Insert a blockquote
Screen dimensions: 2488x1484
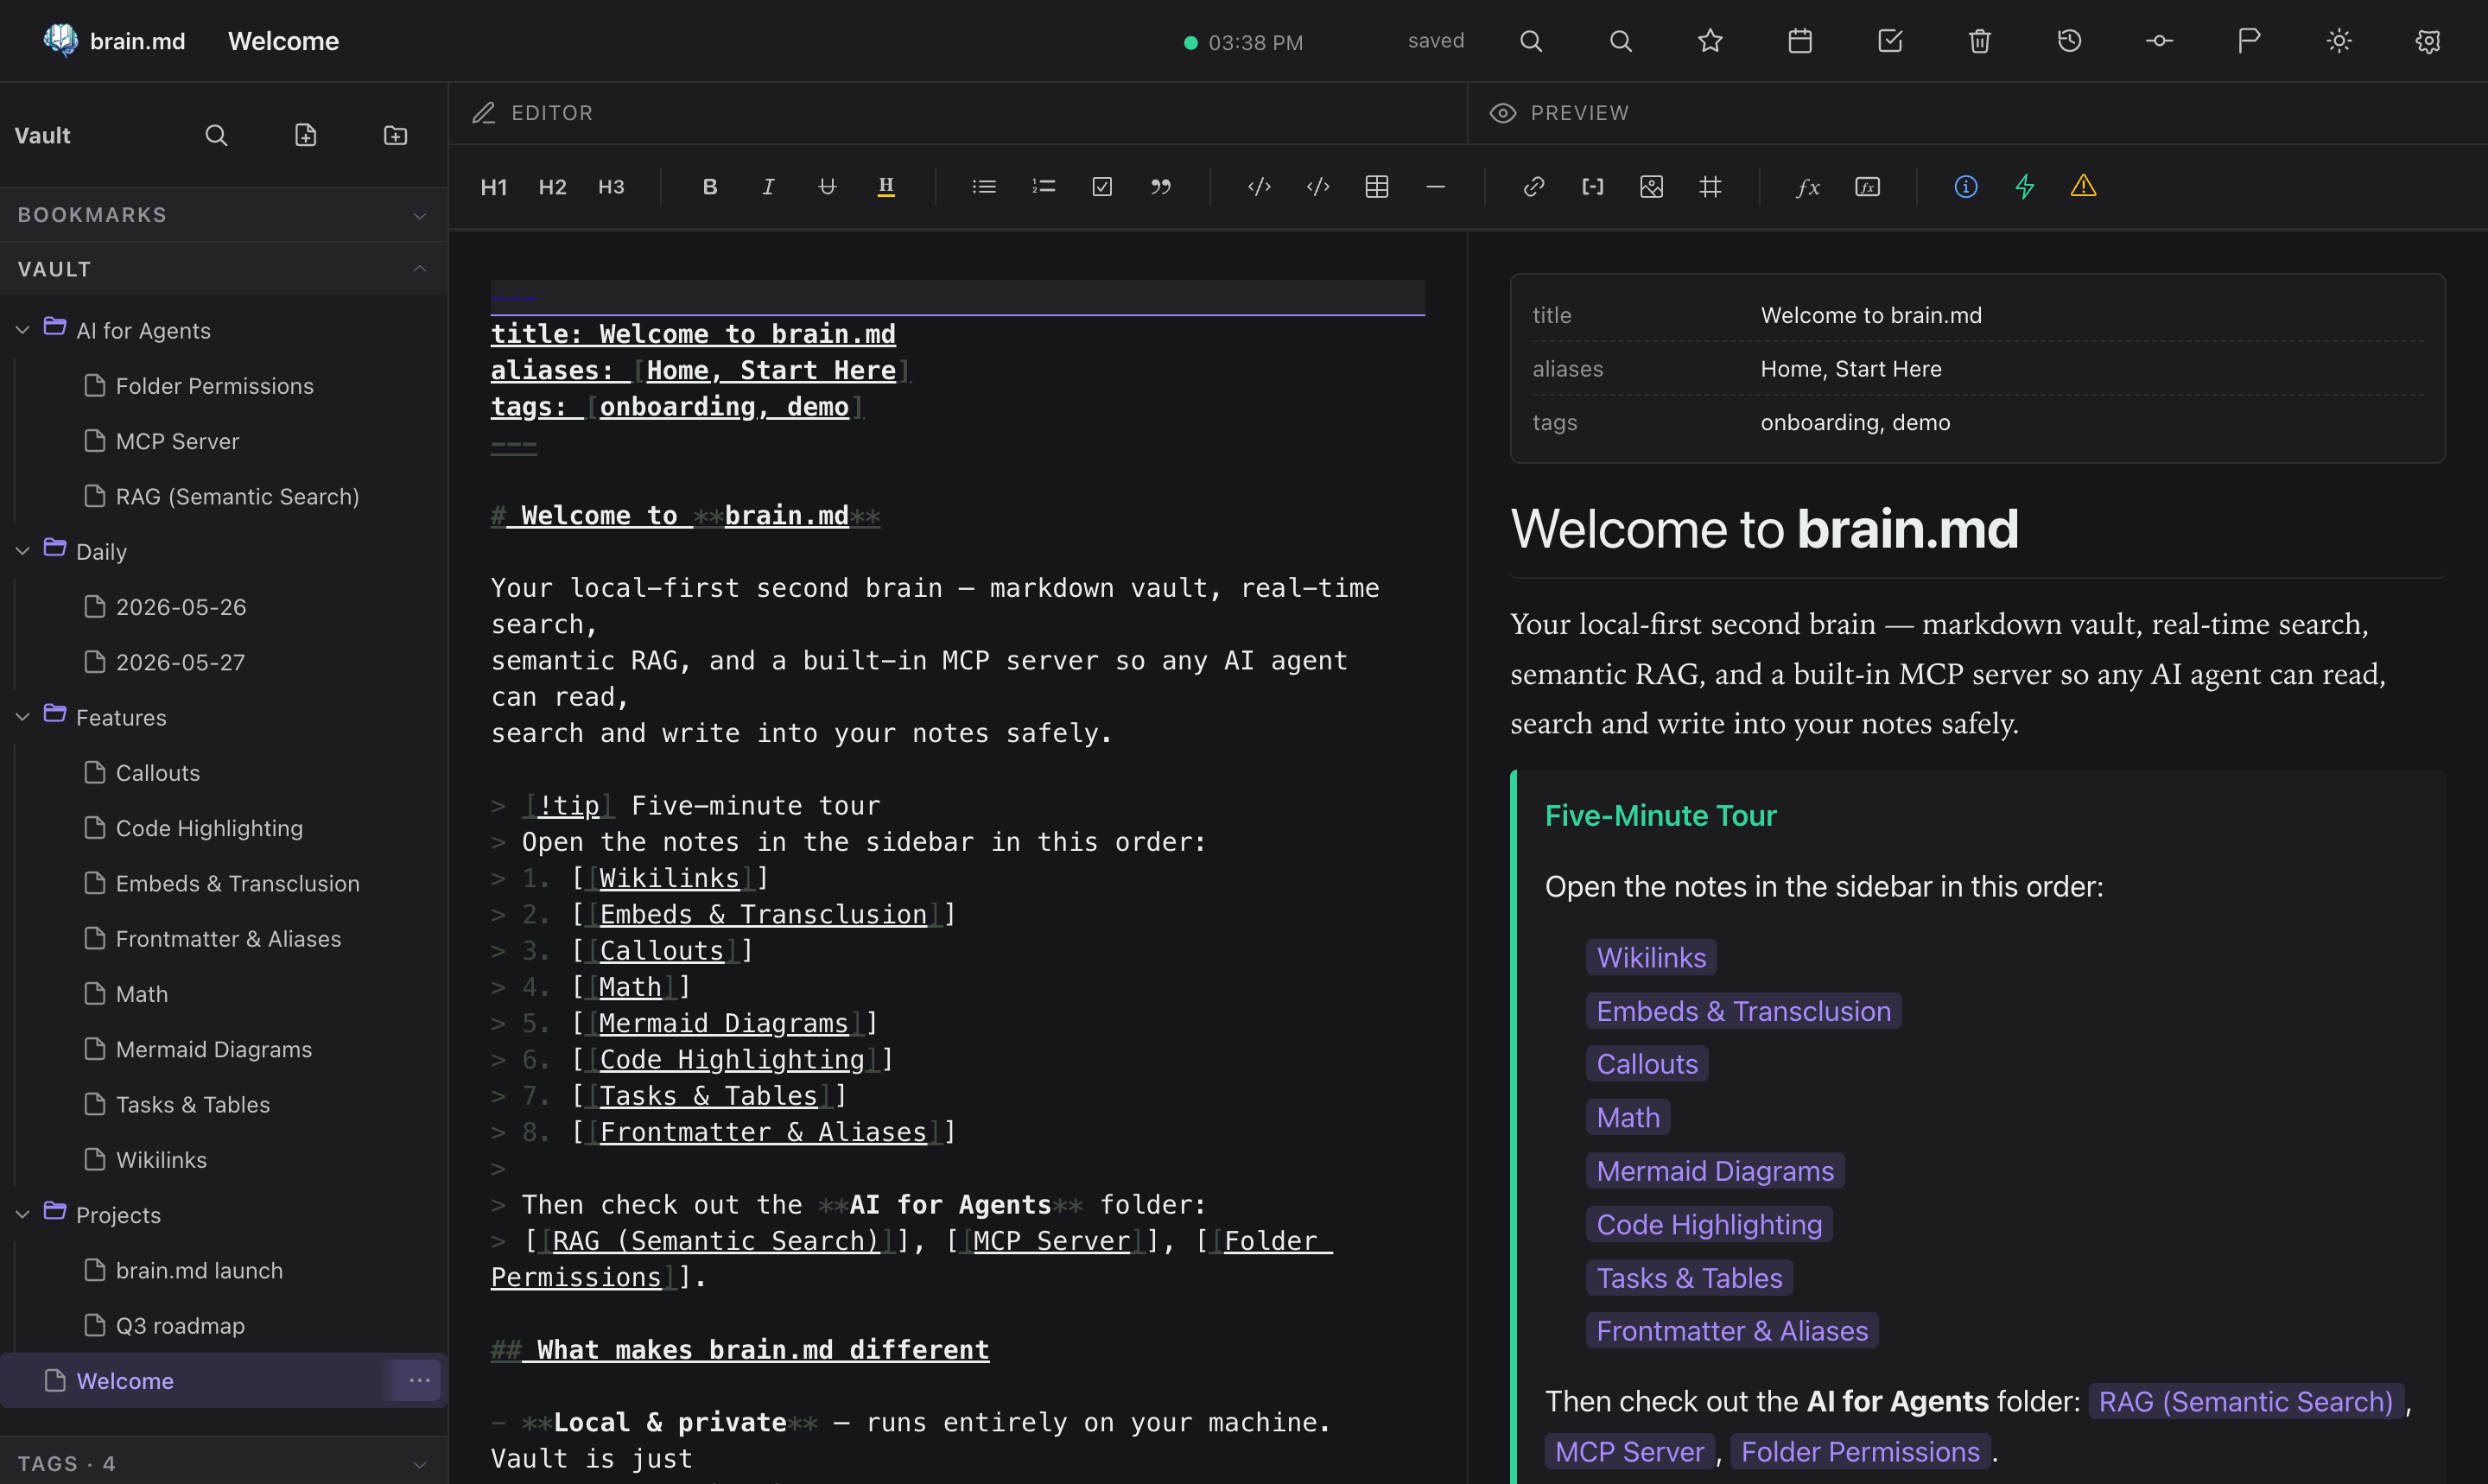point(1160,187)
